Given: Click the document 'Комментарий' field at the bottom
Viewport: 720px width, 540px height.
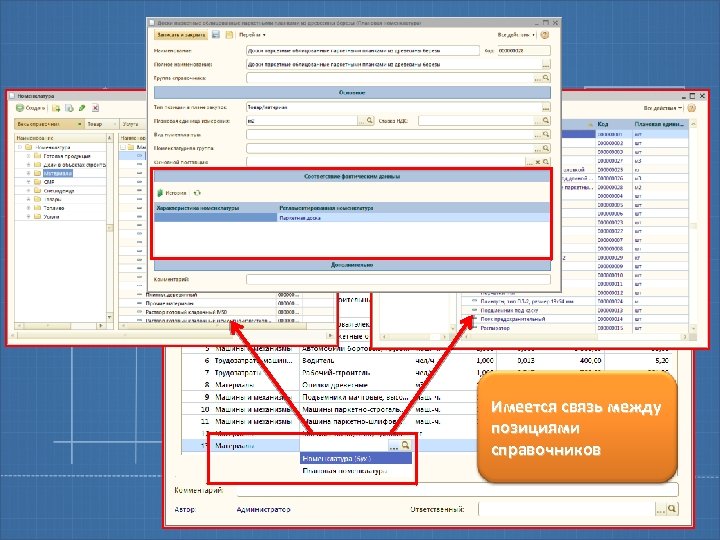Looking at the screenshot, I should coord(457,490).
